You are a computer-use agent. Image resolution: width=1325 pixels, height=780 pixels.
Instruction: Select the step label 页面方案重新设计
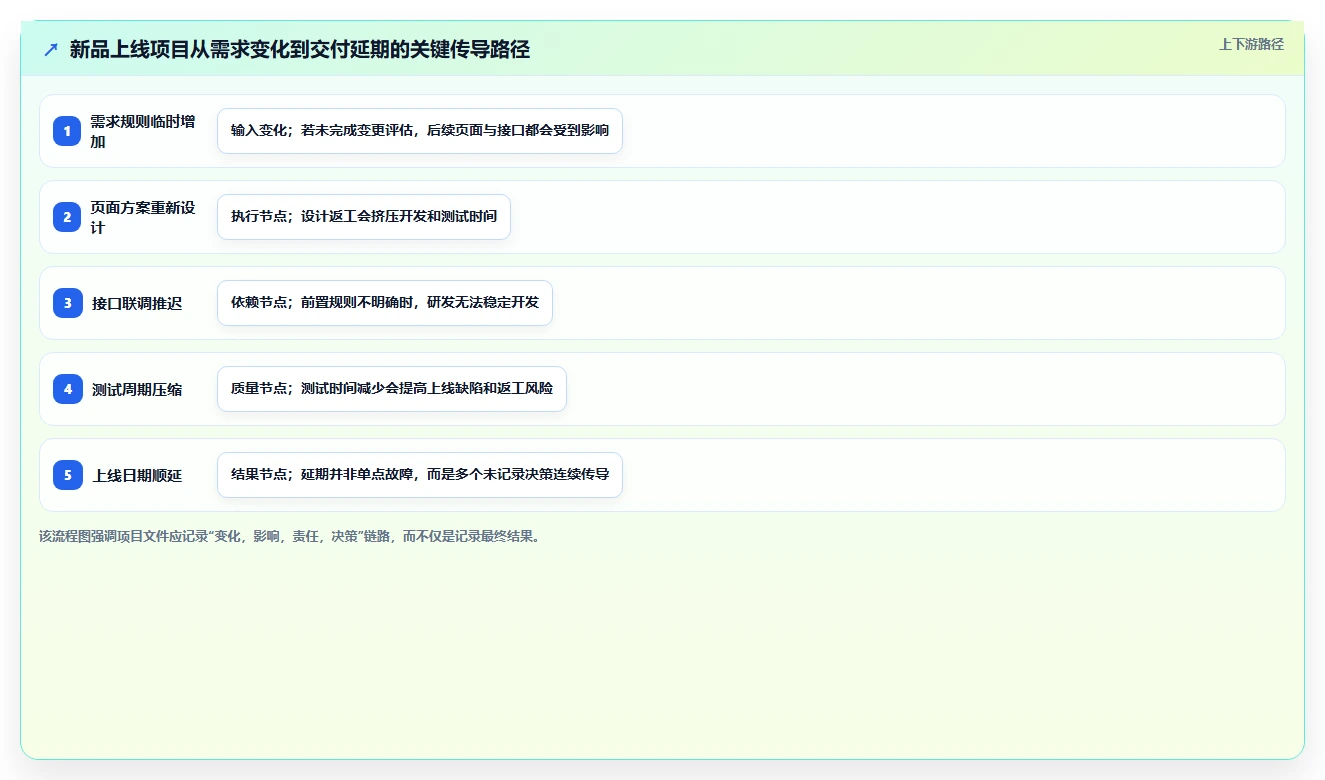(x=143, y=217)
